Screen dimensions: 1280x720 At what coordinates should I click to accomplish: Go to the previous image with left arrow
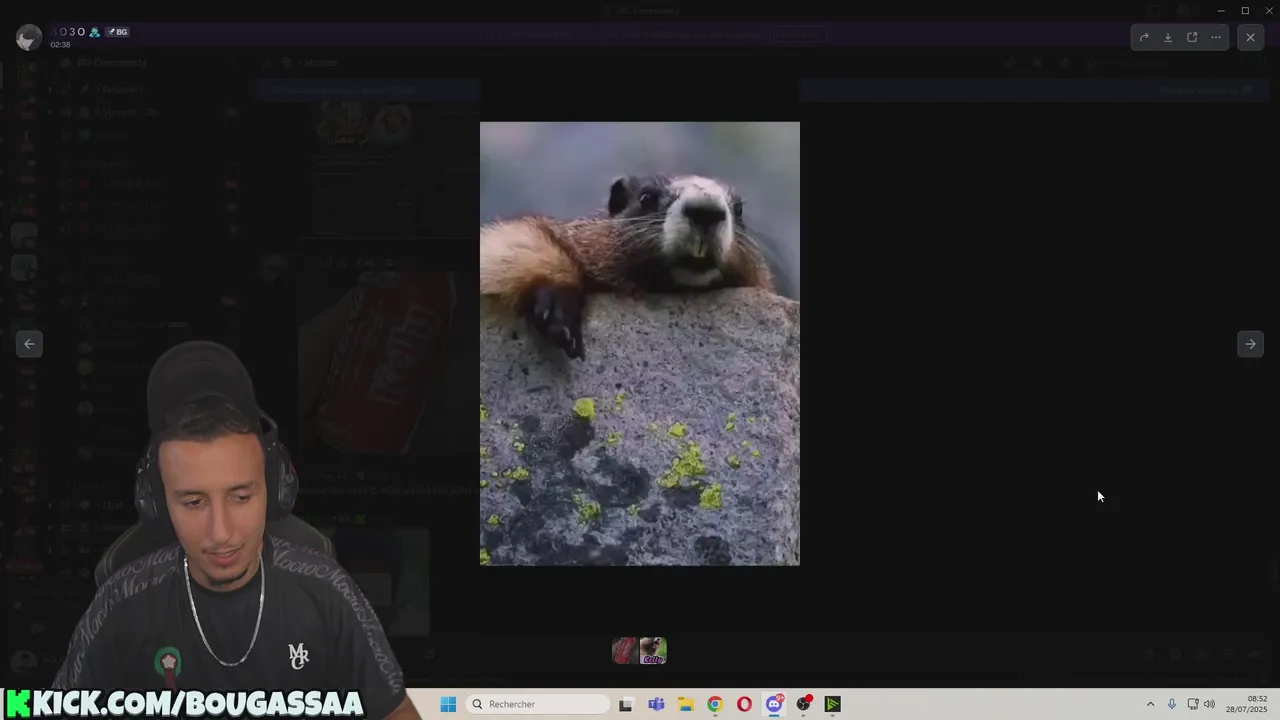pyautogui.click(x=29, y=344)
